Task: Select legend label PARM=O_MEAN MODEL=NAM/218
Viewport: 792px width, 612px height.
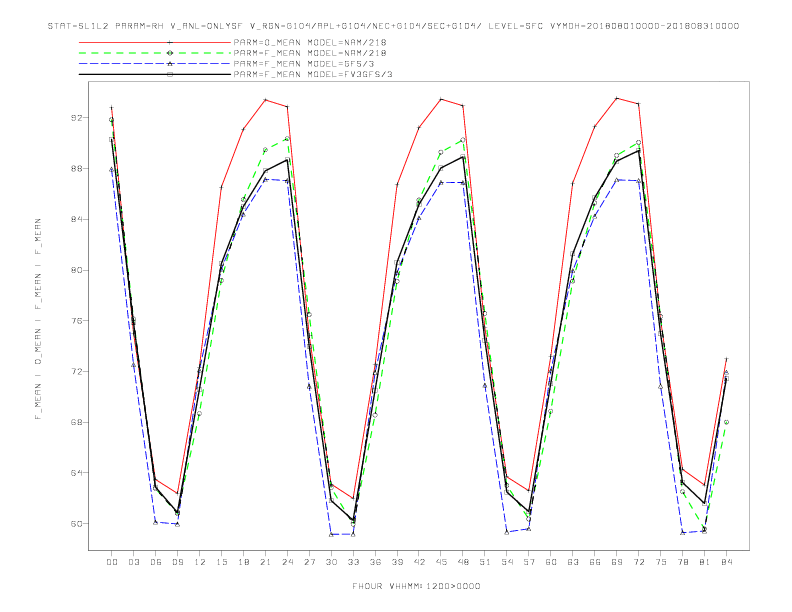Action: point(310,42)
